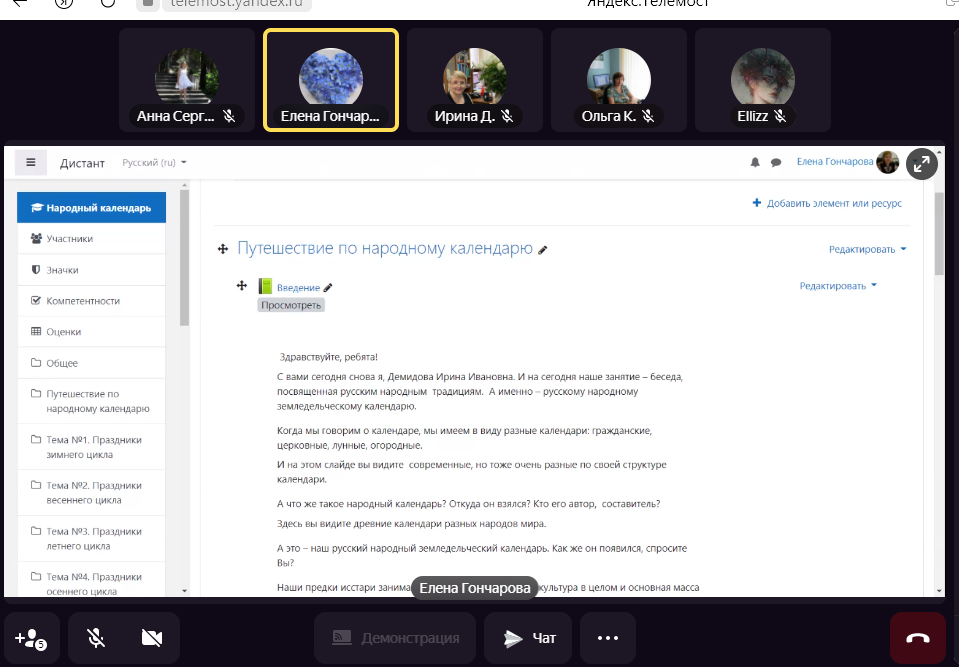Open notifications bell icon
This screenshot has width=959, height=667.
[x=755, y=162]
